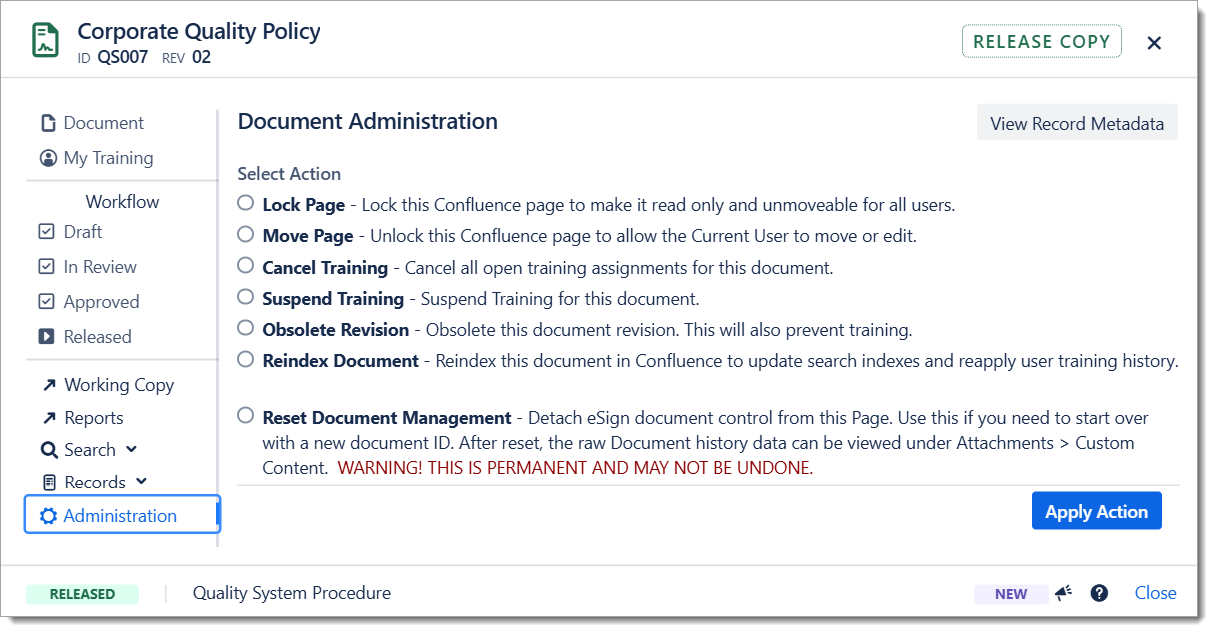Choose the Obsolete Revision radio button
Image resolution: width=1213 pixels, height=632 pixels.
click(246, 328)
